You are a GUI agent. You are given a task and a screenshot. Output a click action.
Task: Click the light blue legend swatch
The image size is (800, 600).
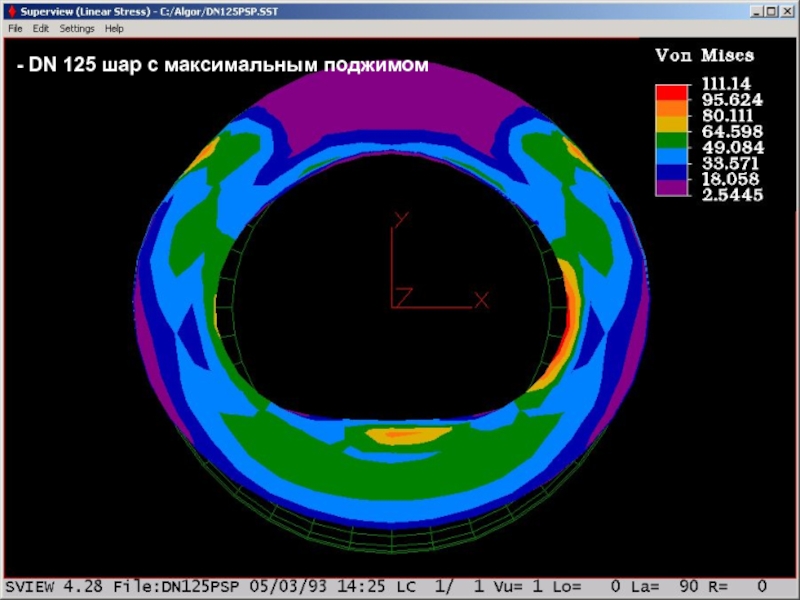point(671,156)
